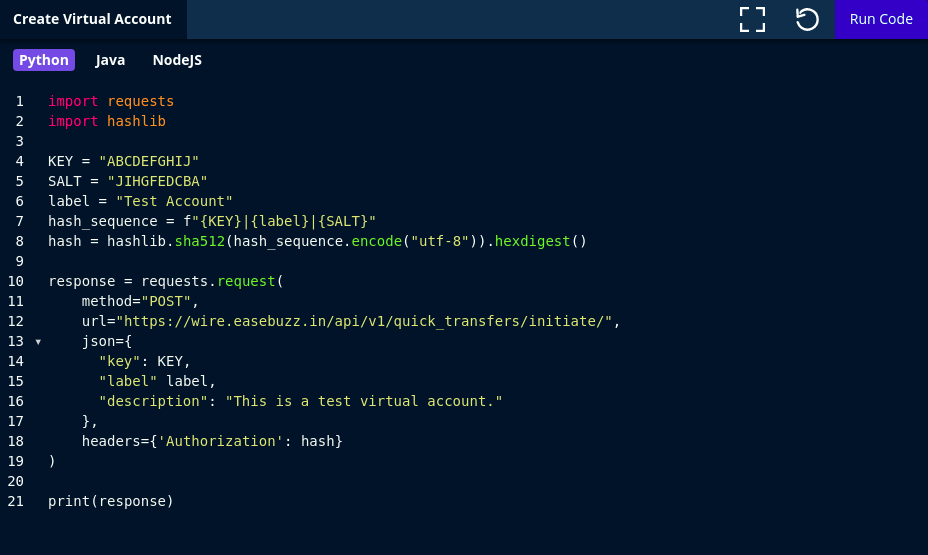Select the 'Authorization' header key
928x555 pixels.
[x=221, y=441]
